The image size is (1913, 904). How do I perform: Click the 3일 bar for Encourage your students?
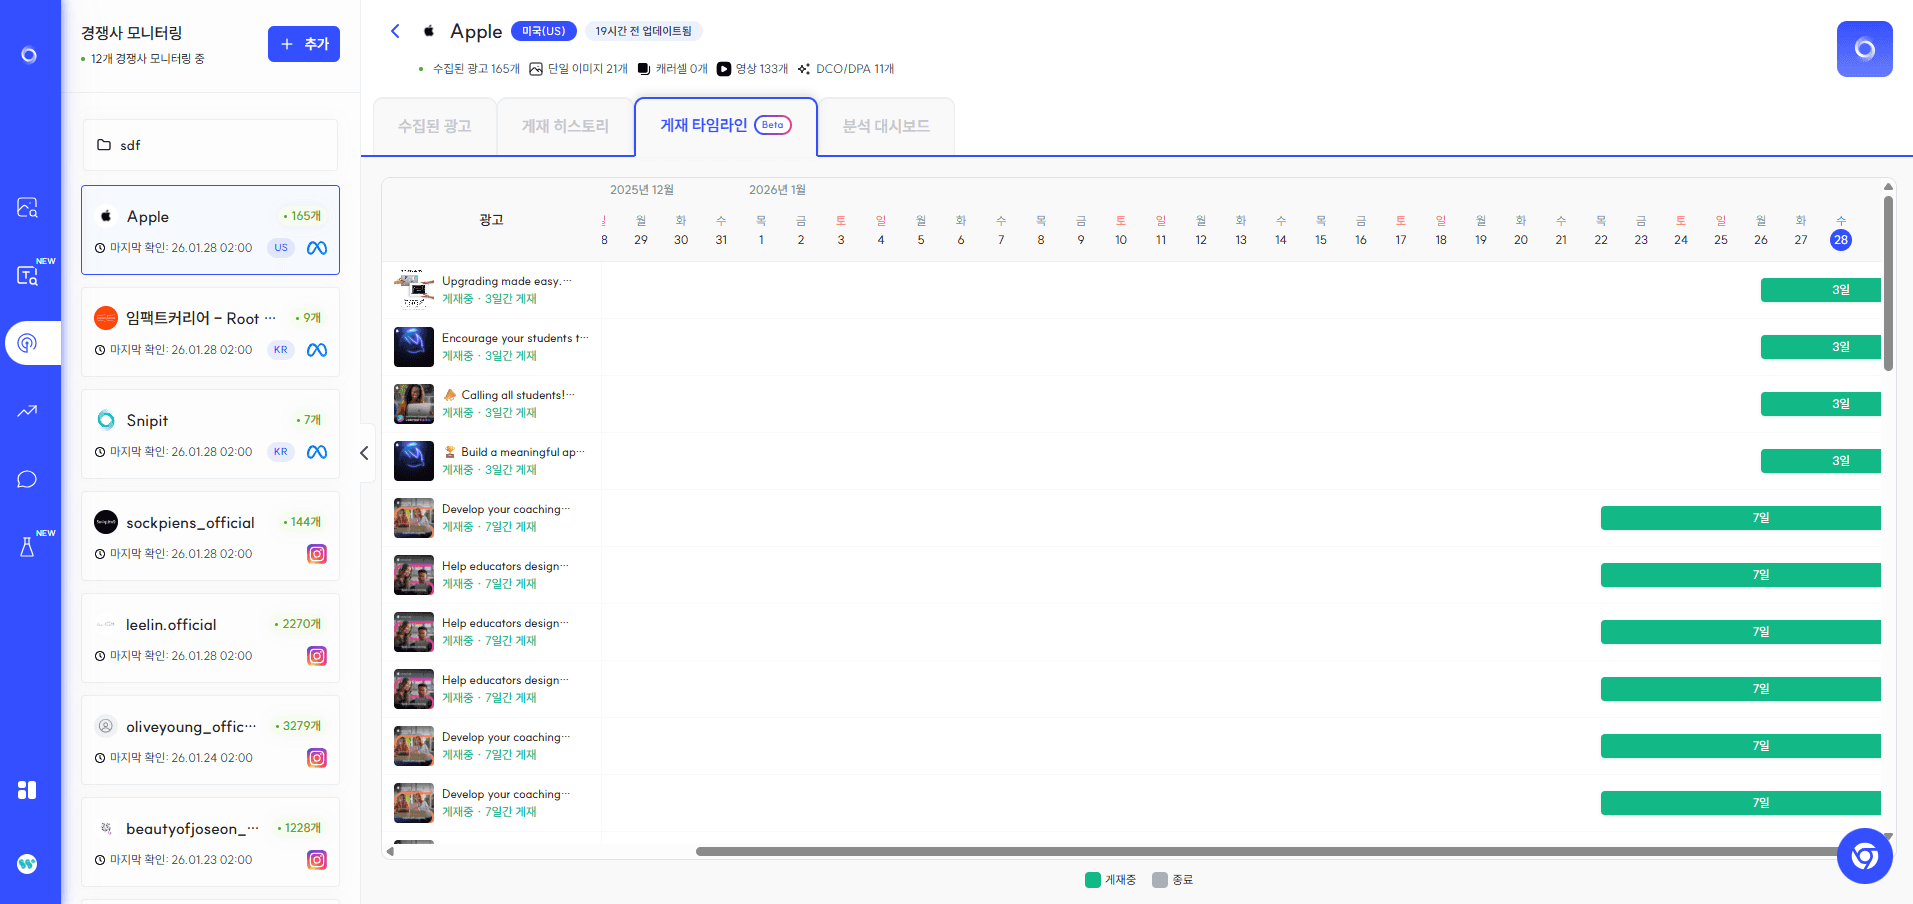pos(1820,347)
